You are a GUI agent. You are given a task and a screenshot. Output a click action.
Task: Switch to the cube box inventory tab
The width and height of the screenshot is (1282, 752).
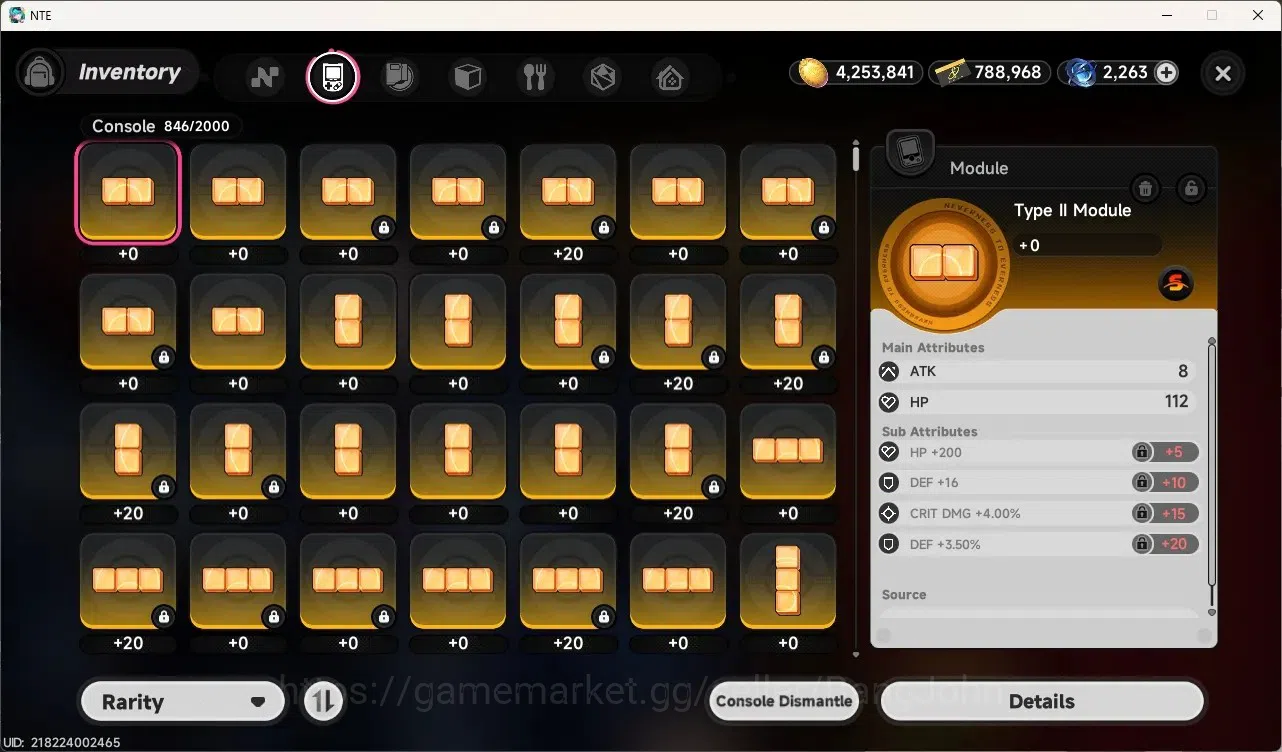pos(467,77)
